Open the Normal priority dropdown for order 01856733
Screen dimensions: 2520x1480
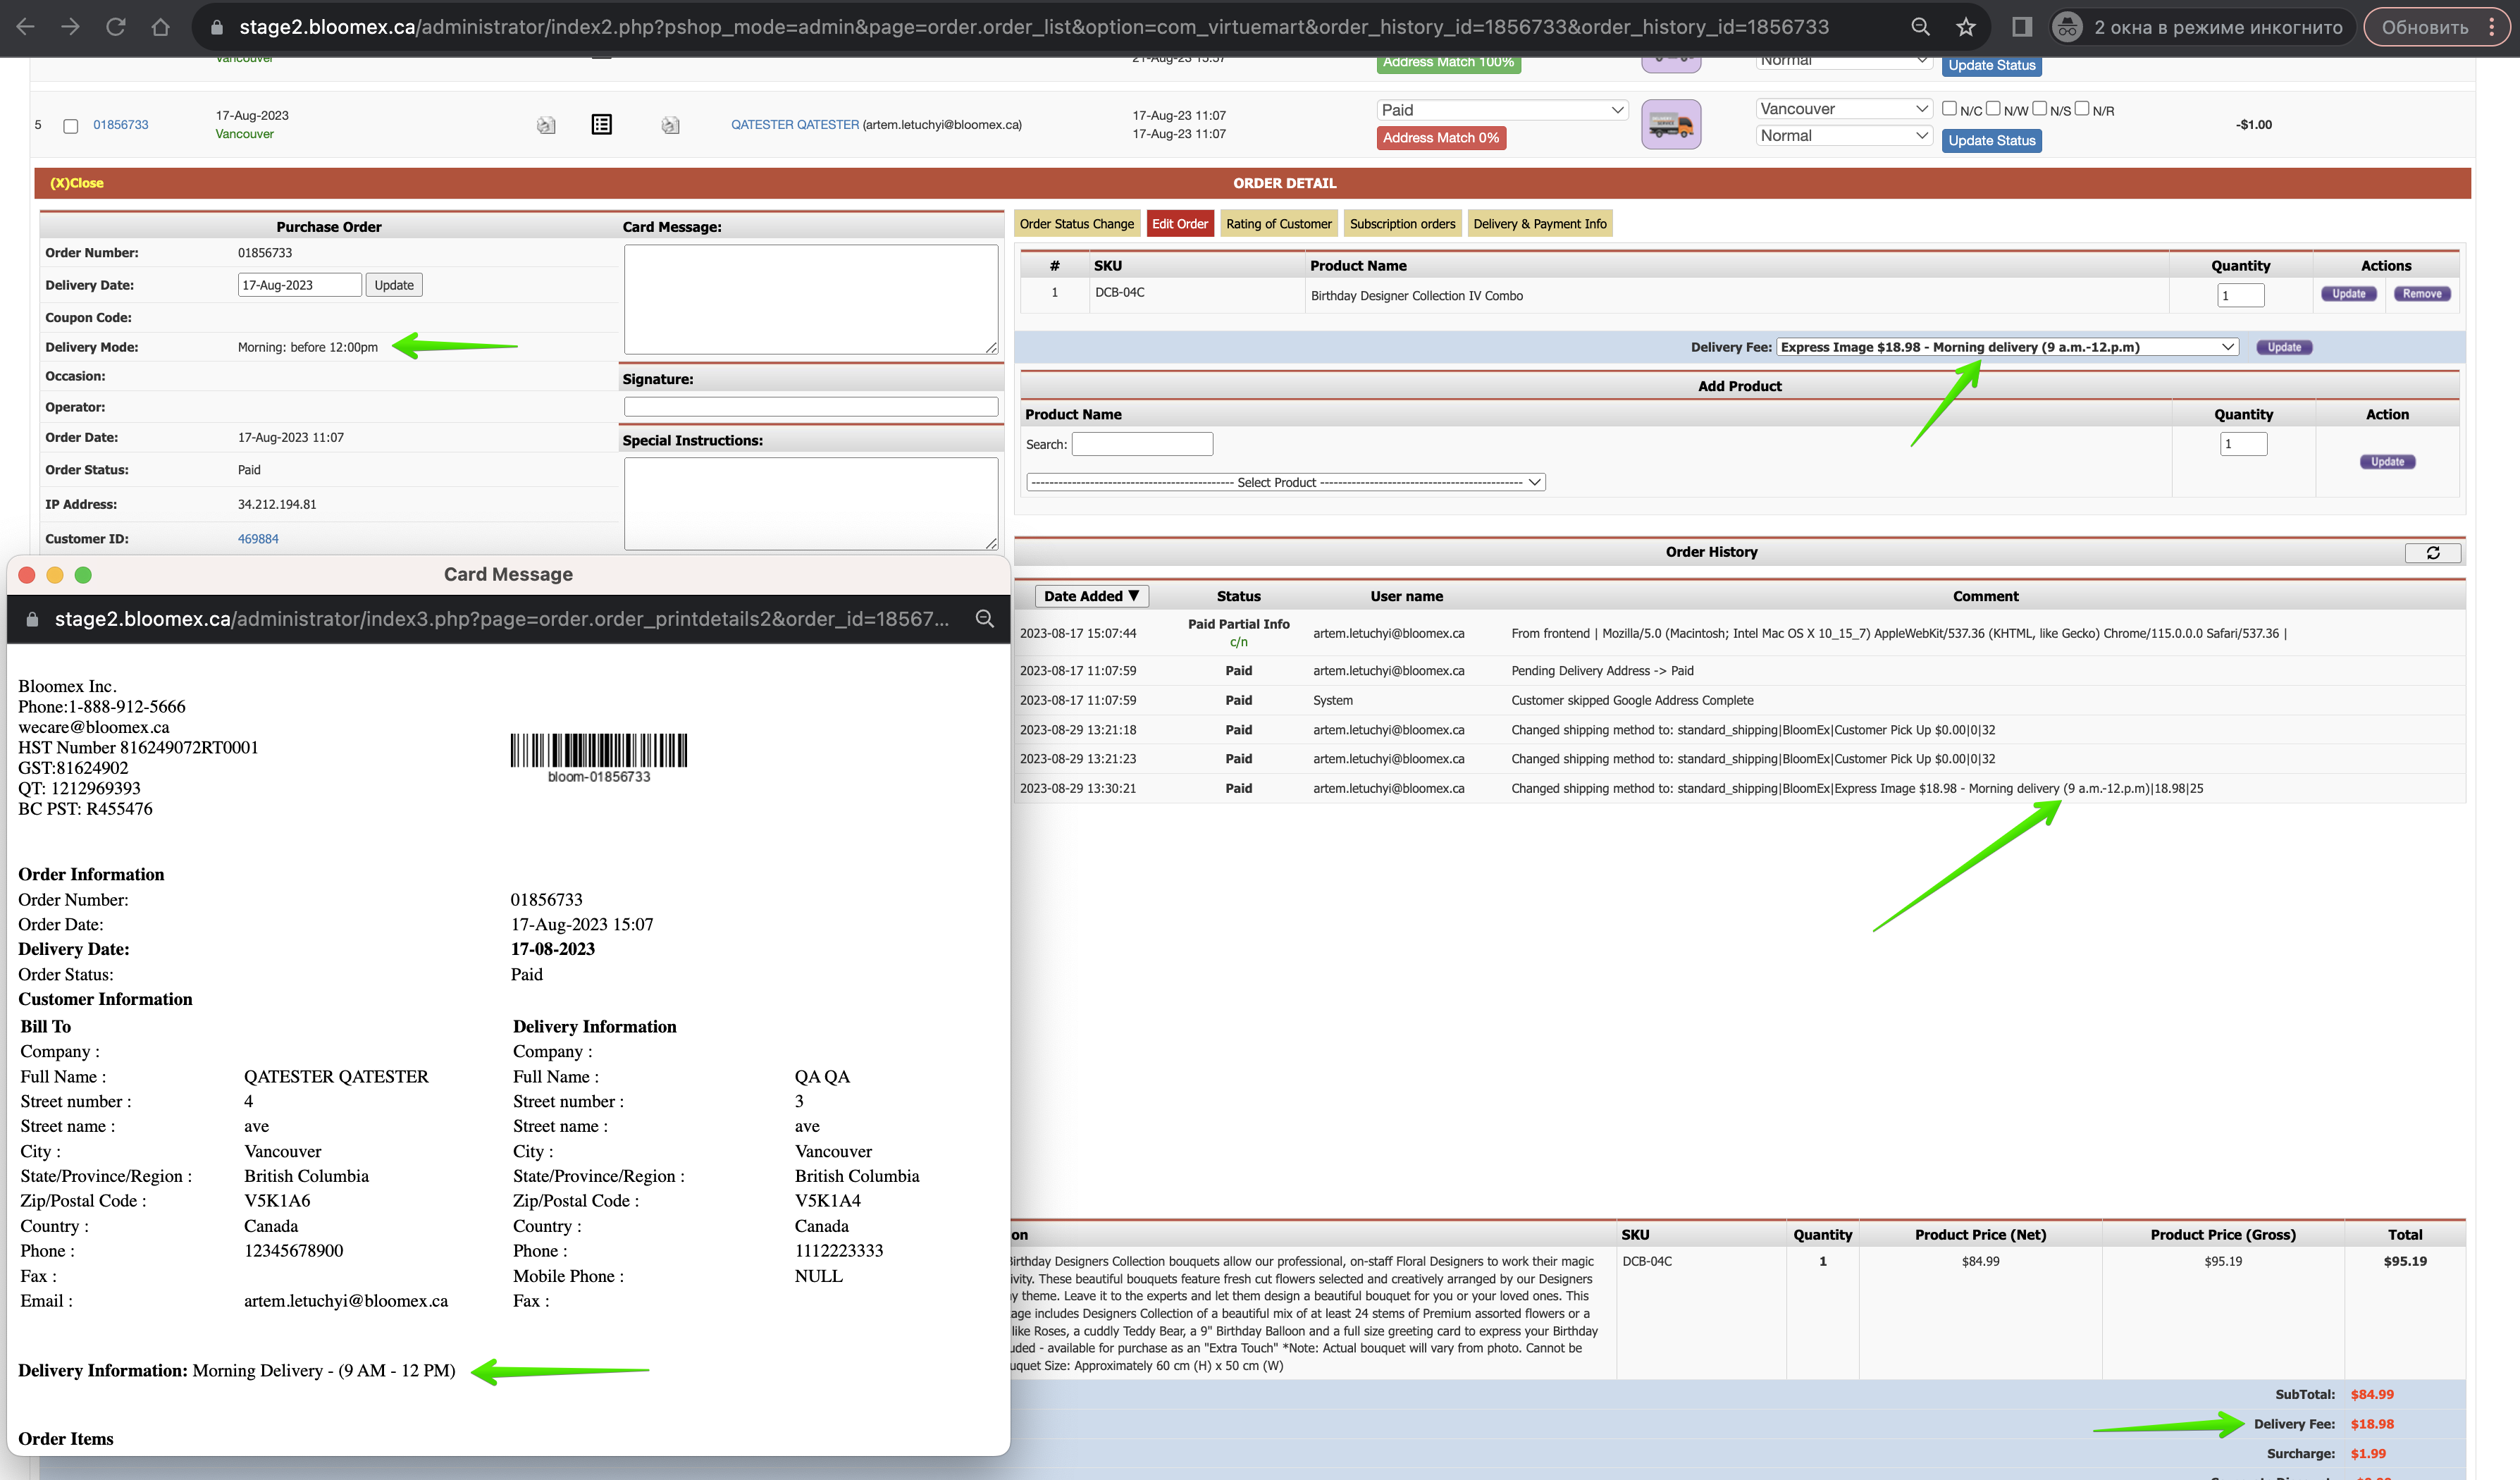tap(1843, 135)
